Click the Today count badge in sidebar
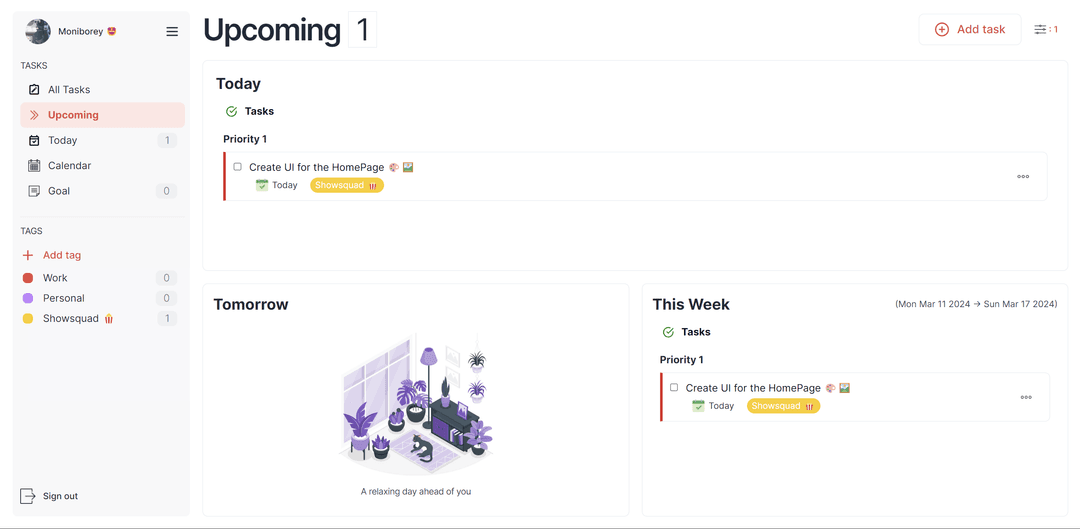 tap(166, 141)
